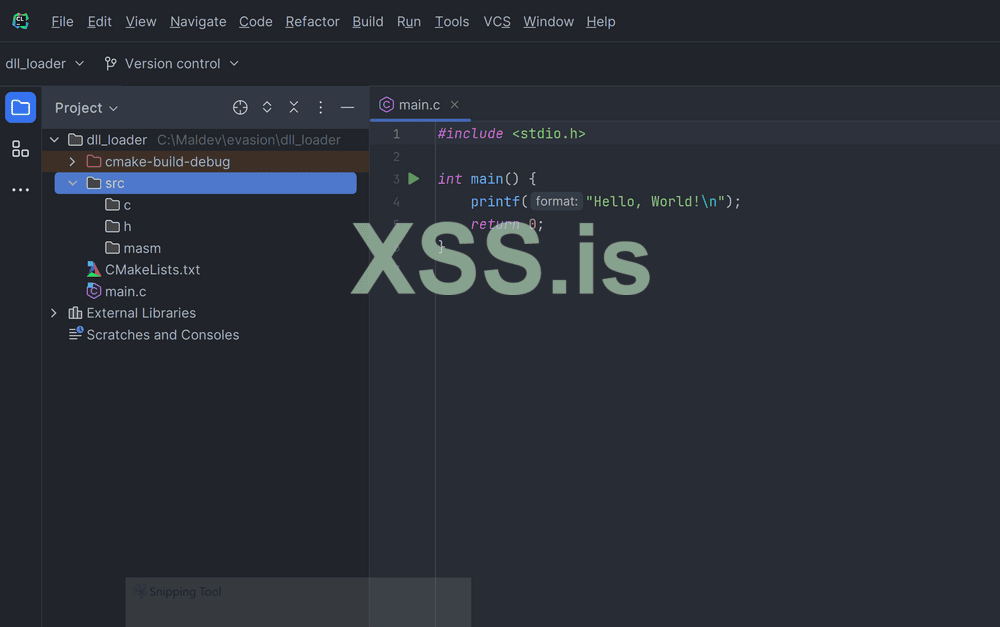Click Select Opened File crosshair icon
Image resolution: width=1000 pixels, height=627 pixels.
240,108
